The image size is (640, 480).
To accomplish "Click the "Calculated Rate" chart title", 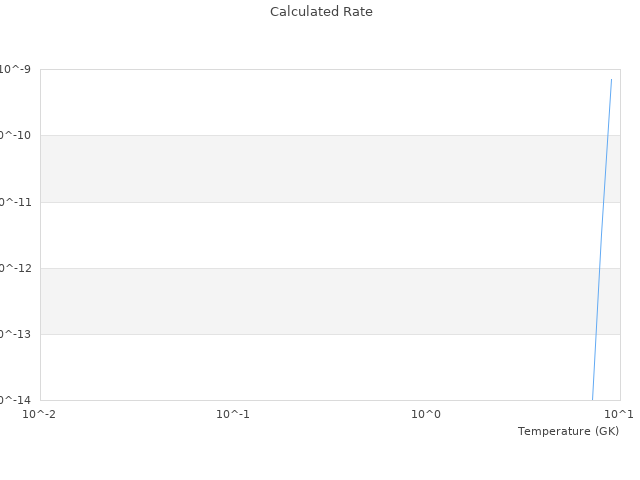I will tap(321, 12).
